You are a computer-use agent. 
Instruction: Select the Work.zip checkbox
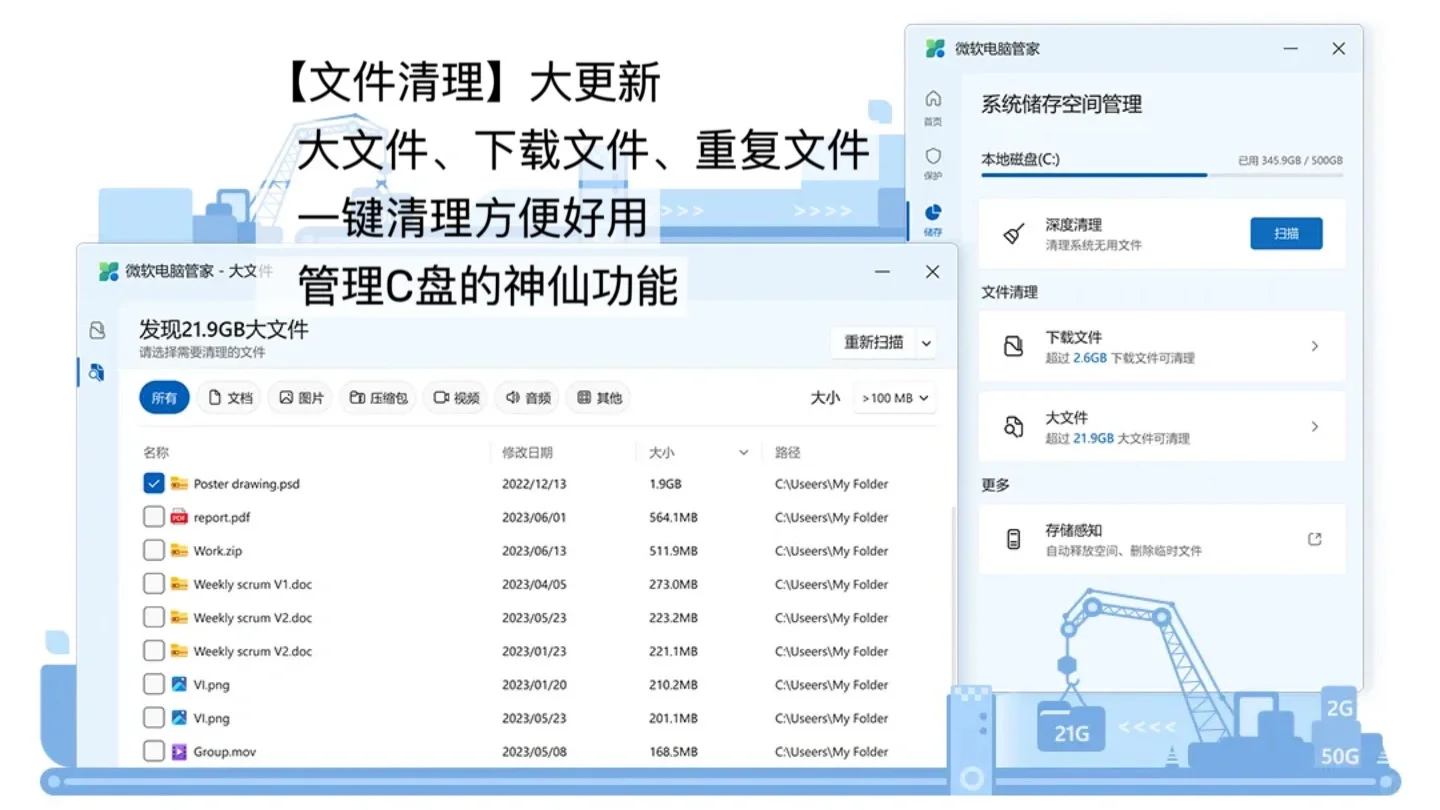point(153,550)
